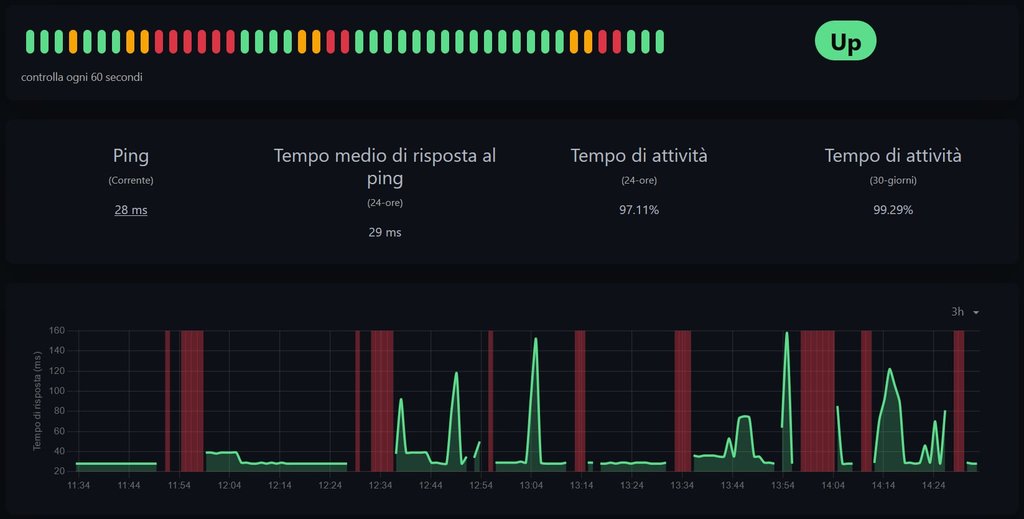Select the leftmost green heartbeat pill

(30, 42)
